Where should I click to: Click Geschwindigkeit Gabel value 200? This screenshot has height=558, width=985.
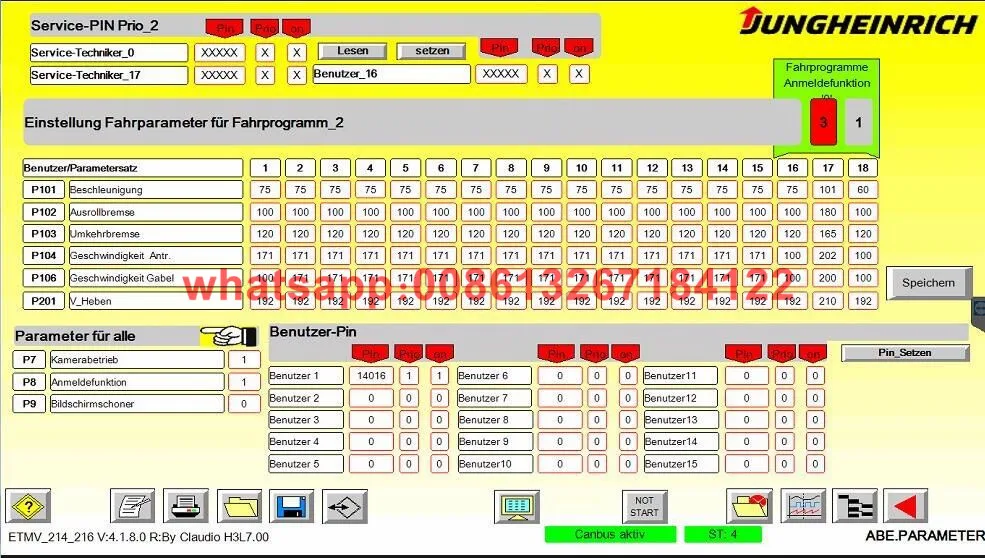[827, 278]
